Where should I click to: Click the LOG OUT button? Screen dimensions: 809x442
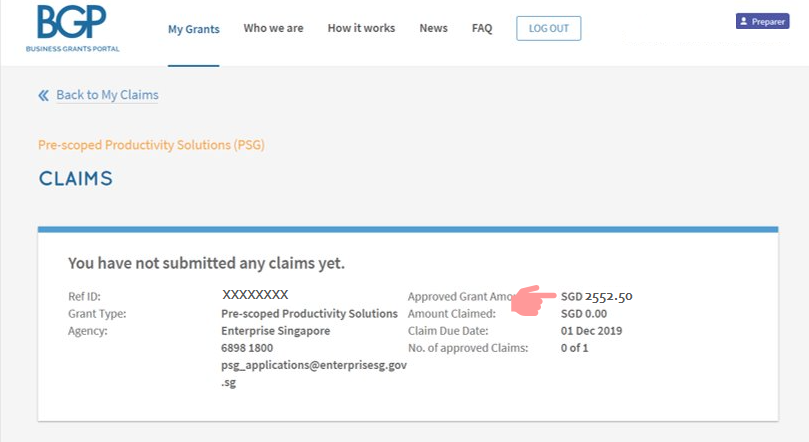(548, 28)
